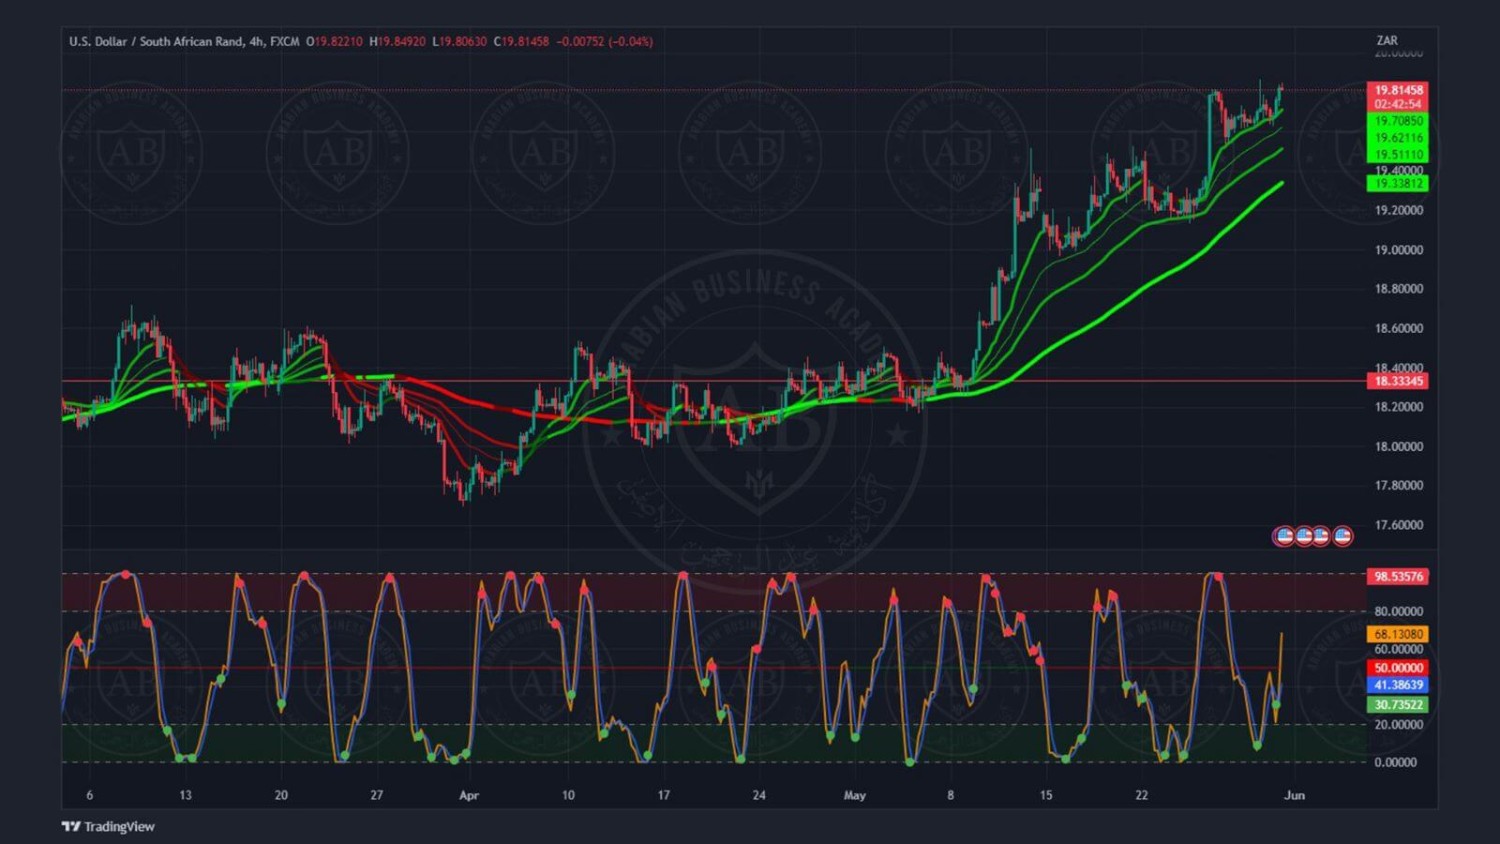Click the change value −0.00752 (−0.04%)

[x=604, y=41]
